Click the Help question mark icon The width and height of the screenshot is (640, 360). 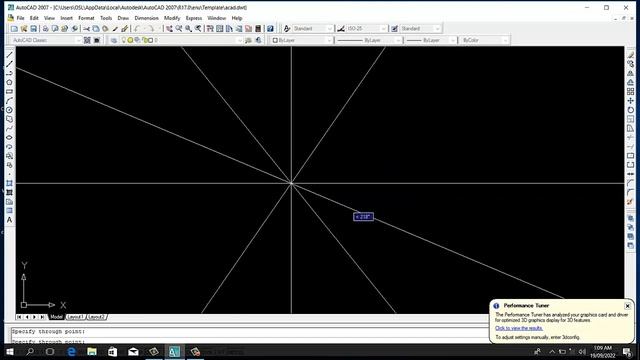click(x=270, y=29)
